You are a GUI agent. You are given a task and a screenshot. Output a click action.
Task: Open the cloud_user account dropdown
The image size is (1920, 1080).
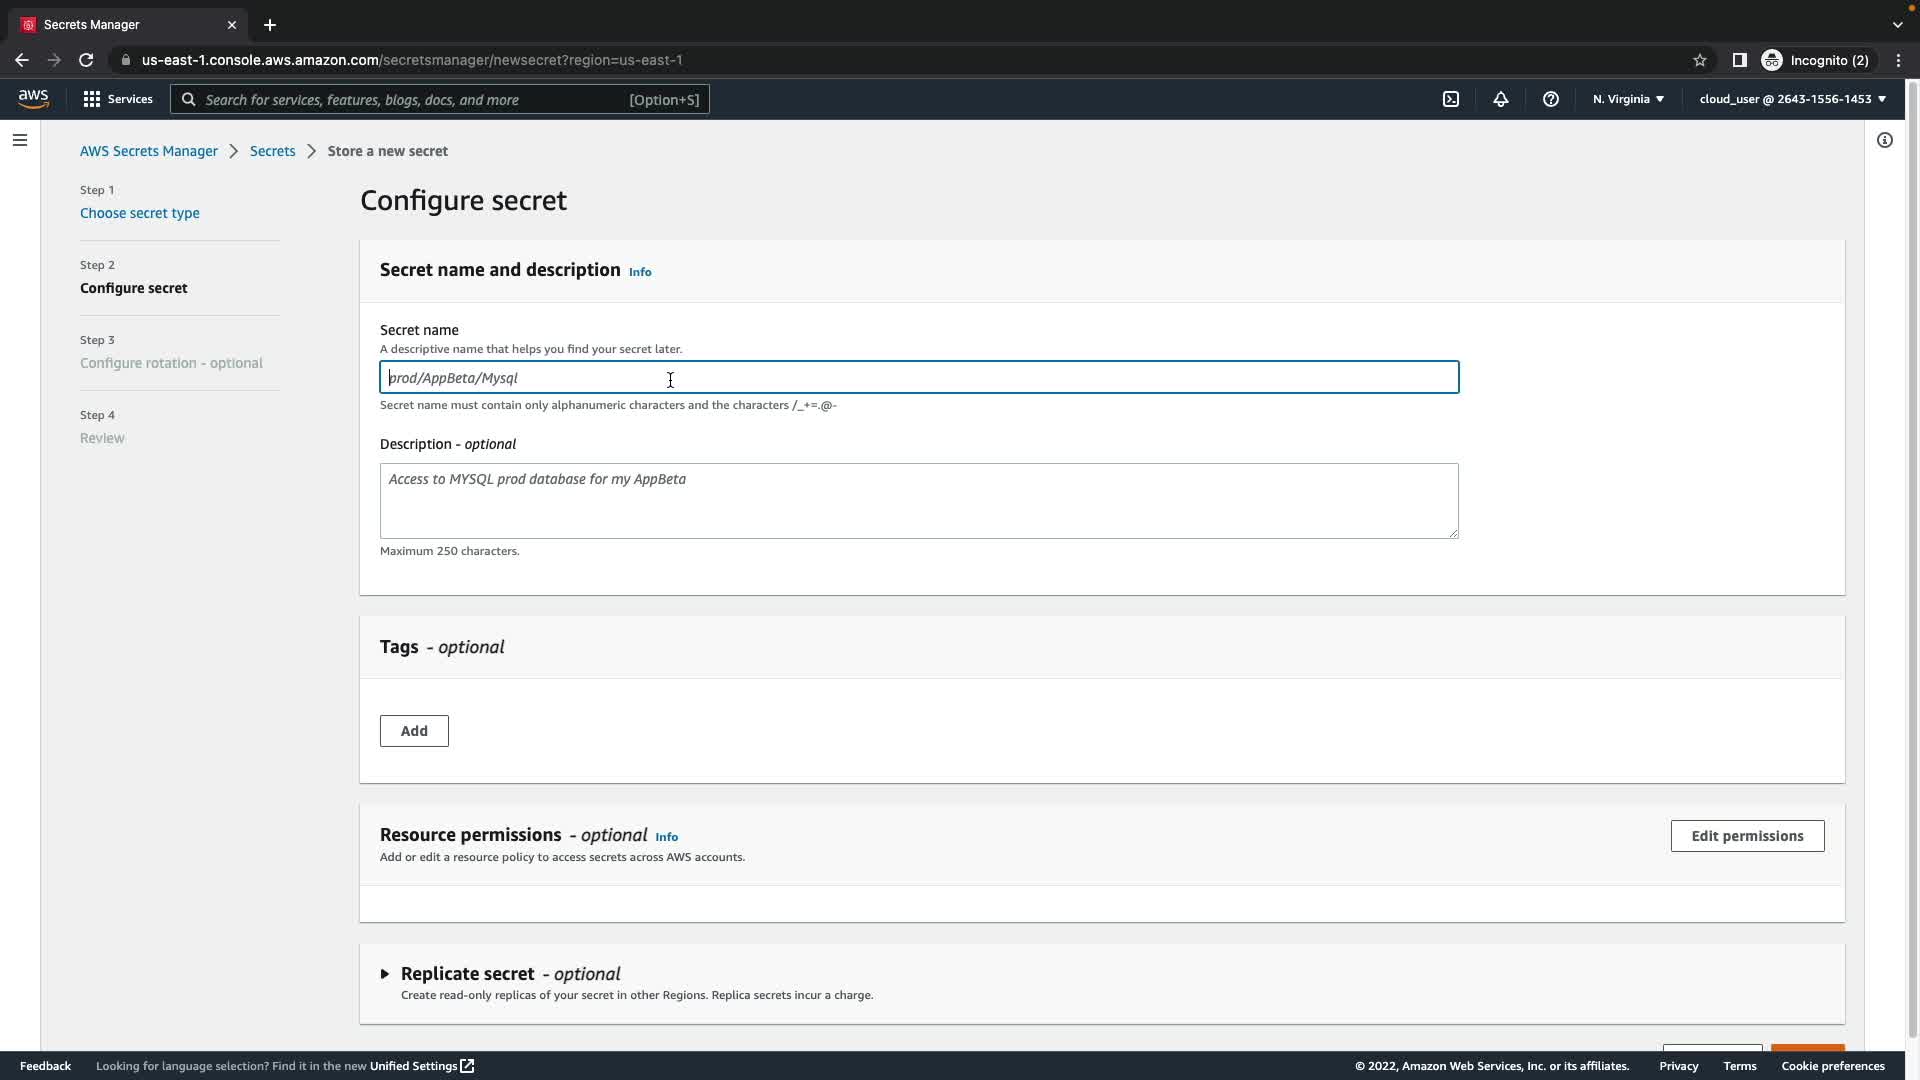click(1792, 99)
